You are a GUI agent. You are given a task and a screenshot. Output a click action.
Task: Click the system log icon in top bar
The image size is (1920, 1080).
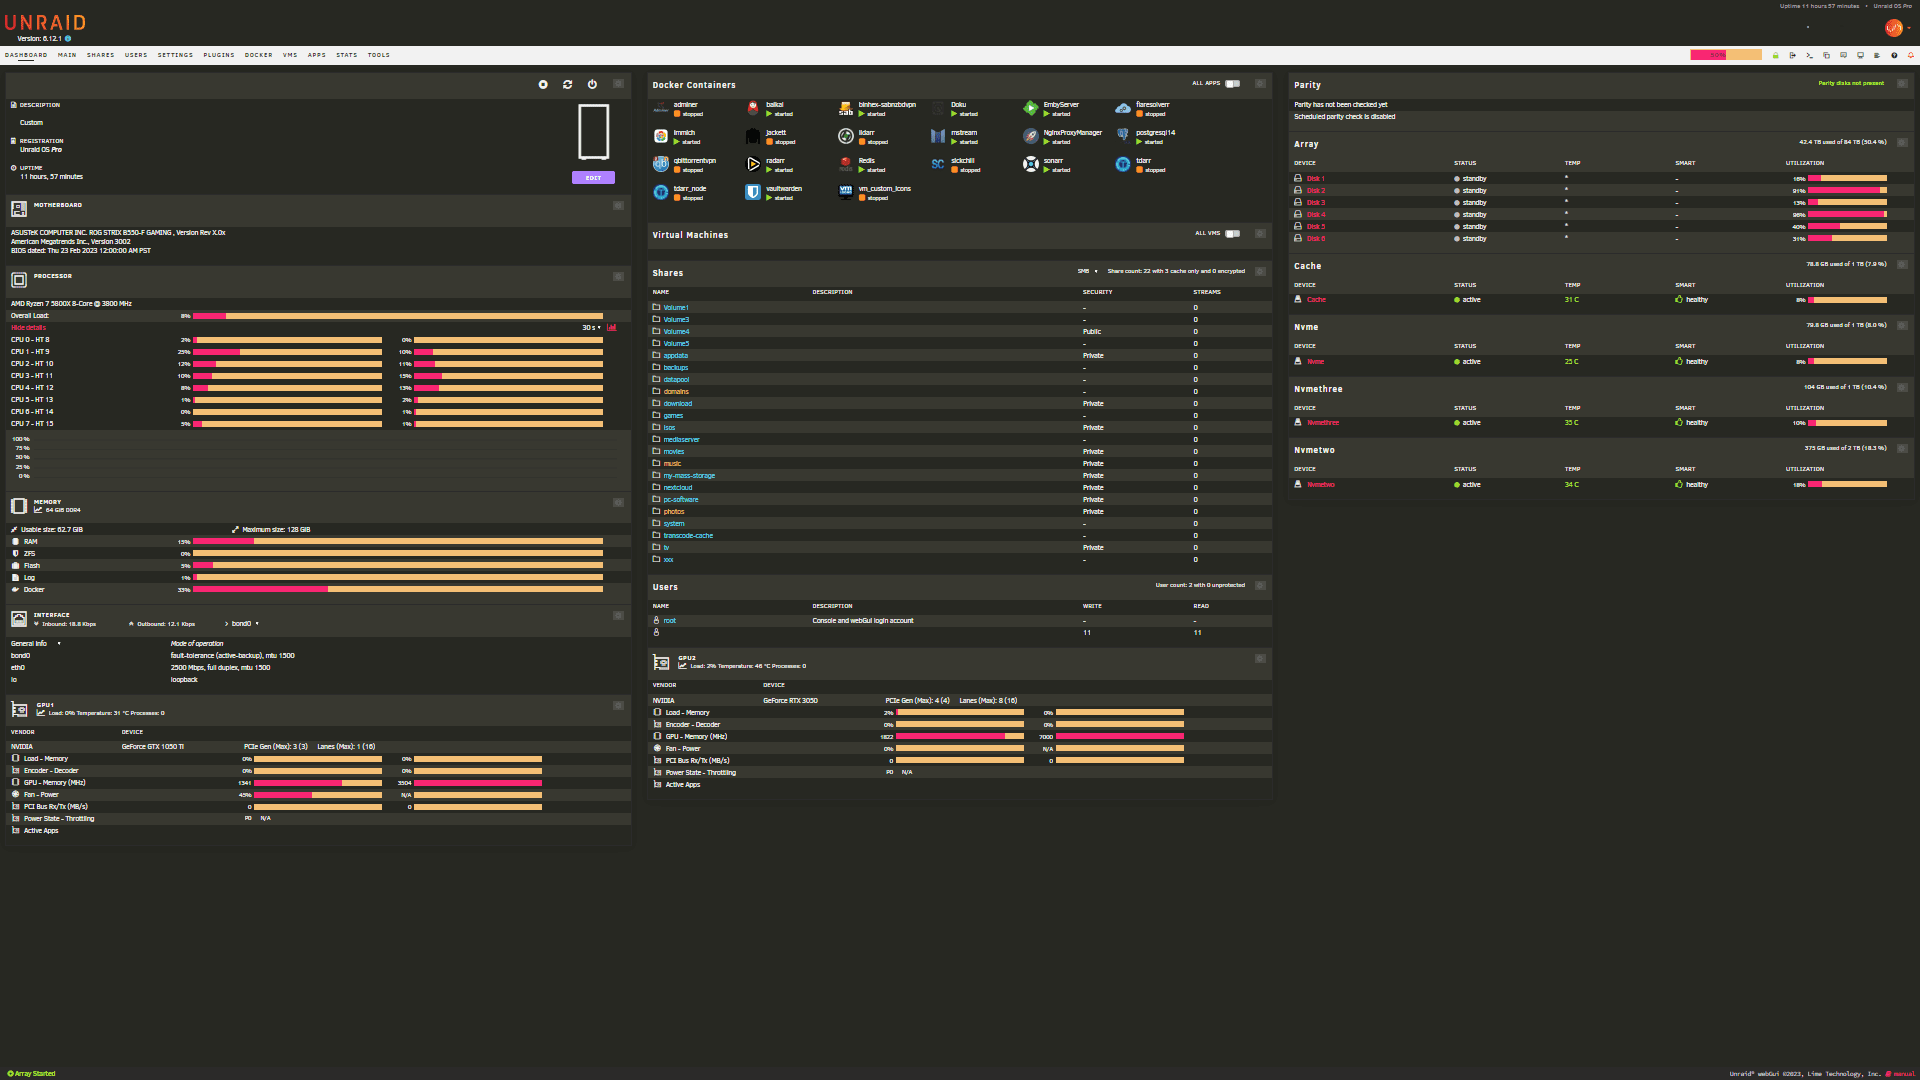tap(1877, 55)
